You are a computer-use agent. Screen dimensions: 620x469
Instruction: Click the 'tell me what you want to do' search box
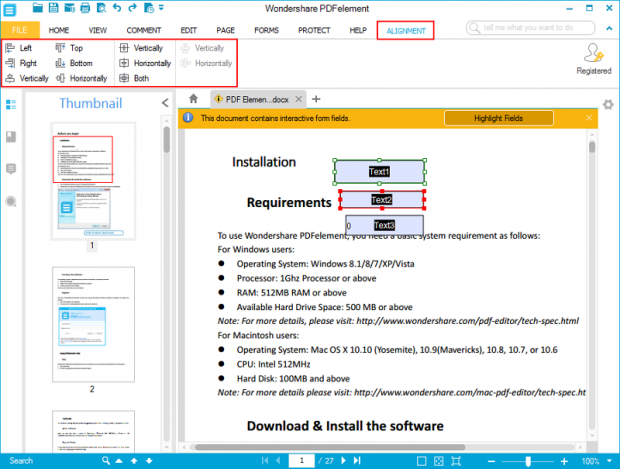tap(530, 28)
